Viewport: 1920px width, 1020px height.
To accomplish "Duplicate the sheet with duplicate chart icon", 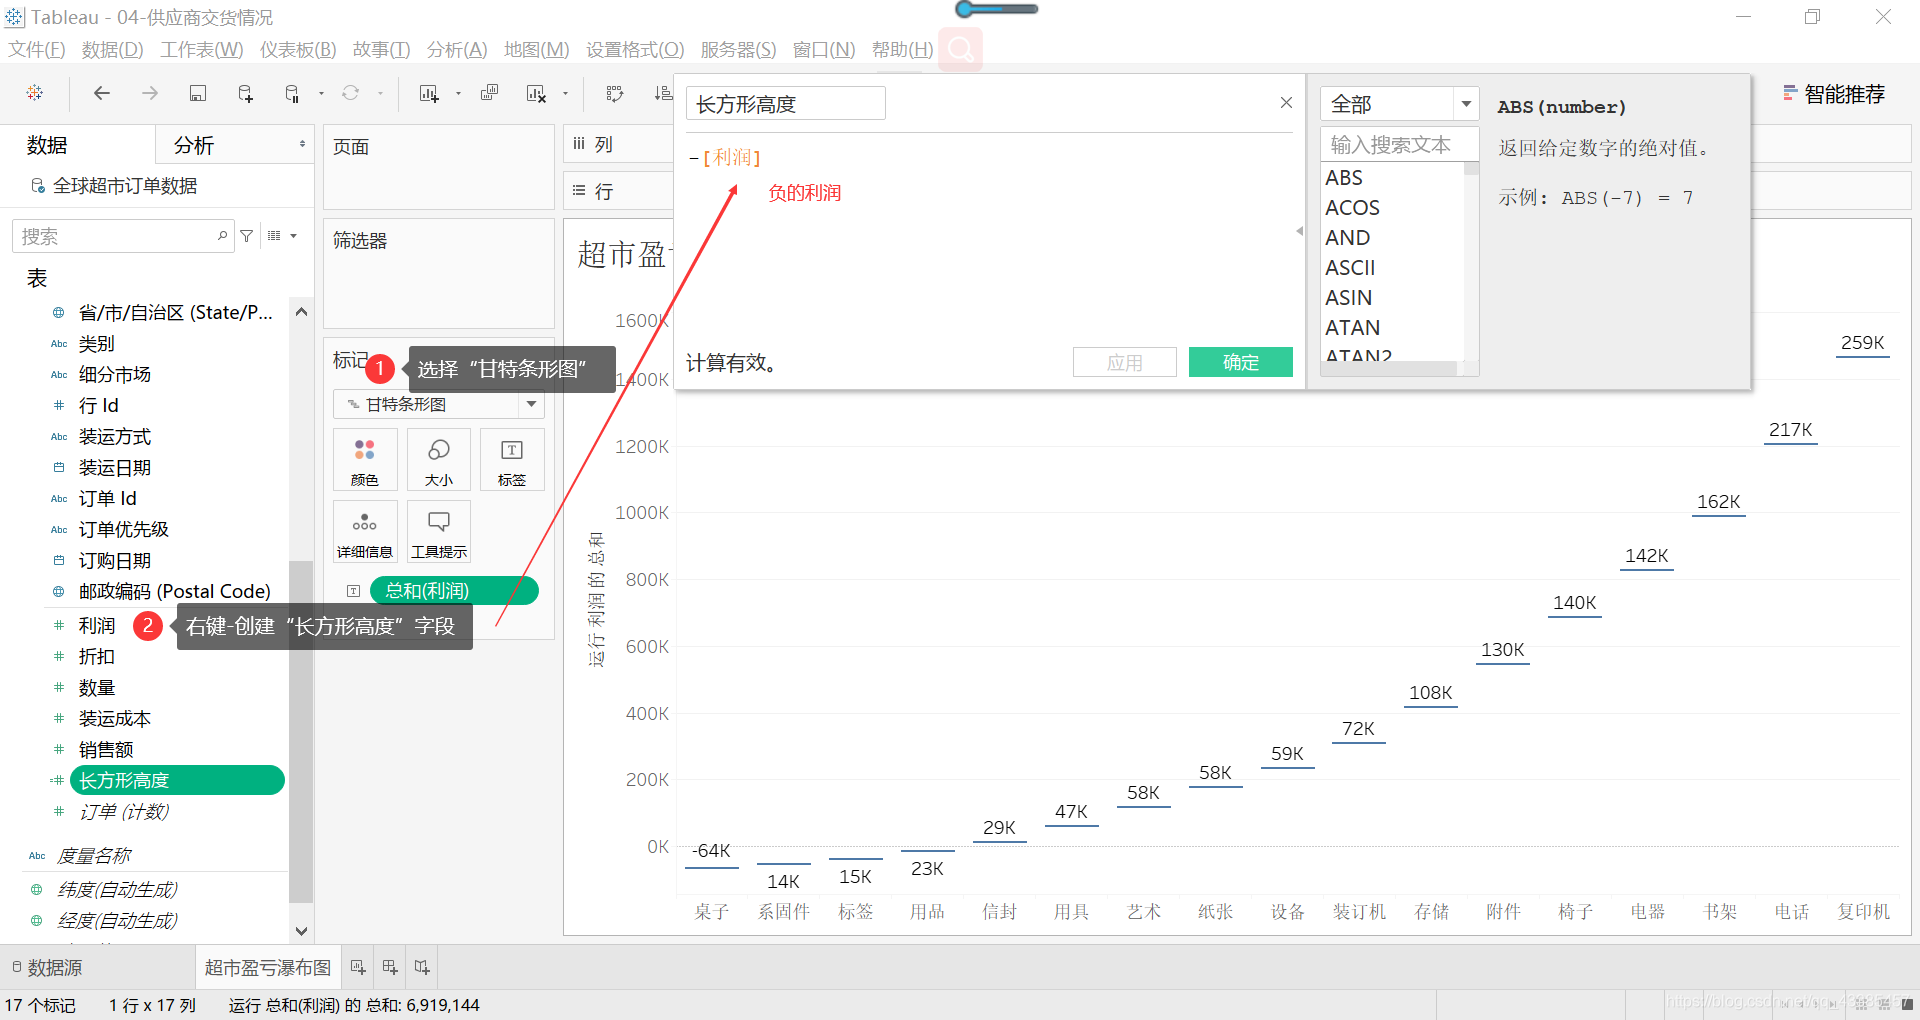I will coord(489,93).
